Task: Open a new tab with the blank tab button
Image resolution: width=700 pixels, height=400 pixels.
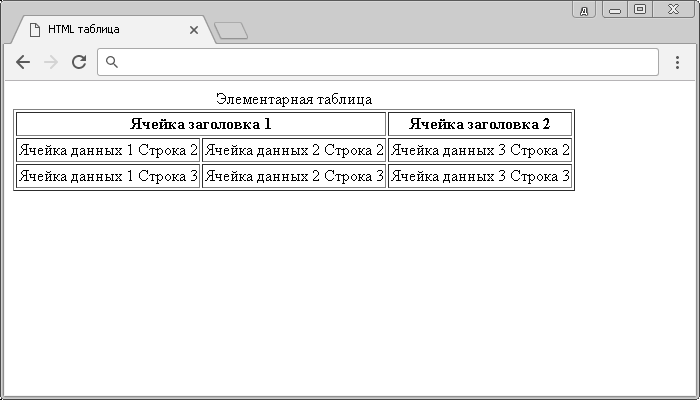Action: (x=231, y=30)
